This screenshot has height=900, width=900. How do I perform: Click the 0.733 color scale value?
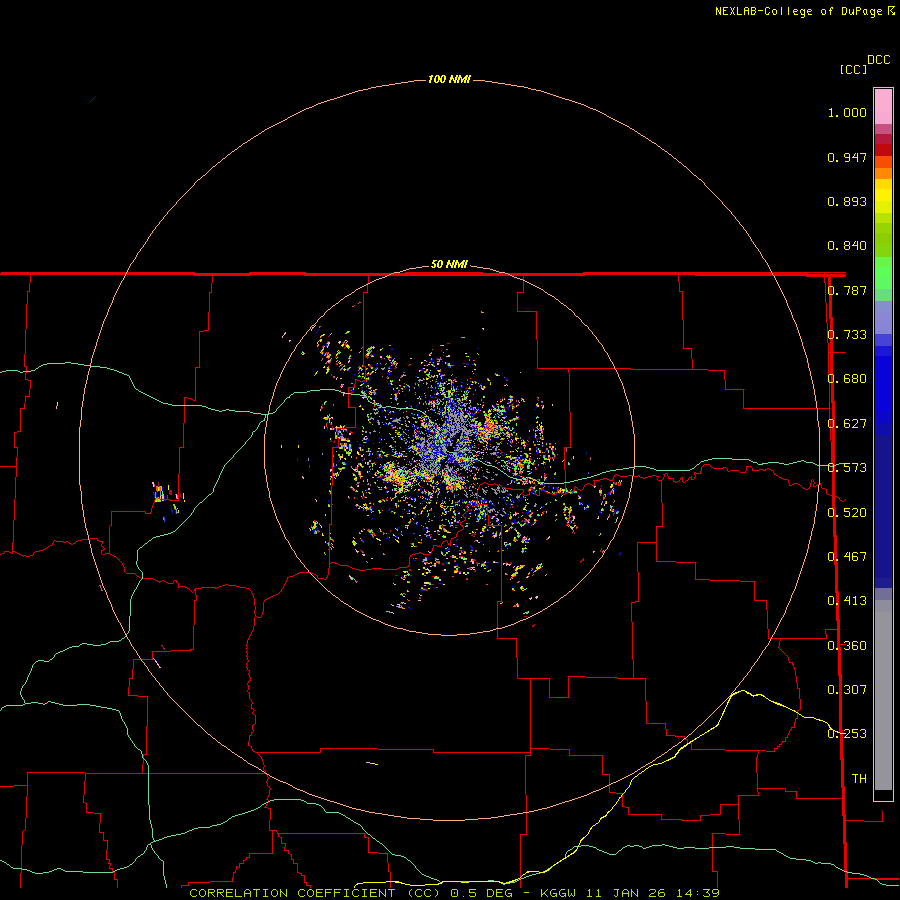[847, 335]
